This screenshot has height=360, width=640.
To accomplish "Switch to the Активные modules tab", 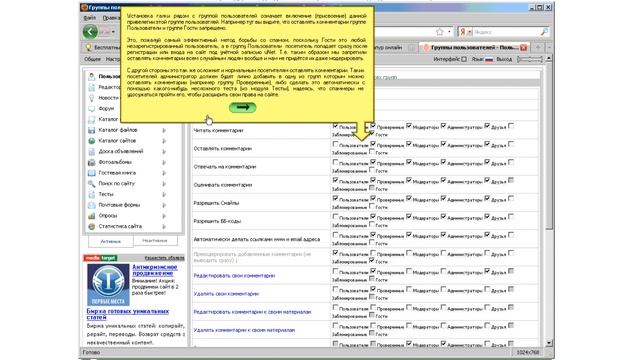I will (111, 241).
